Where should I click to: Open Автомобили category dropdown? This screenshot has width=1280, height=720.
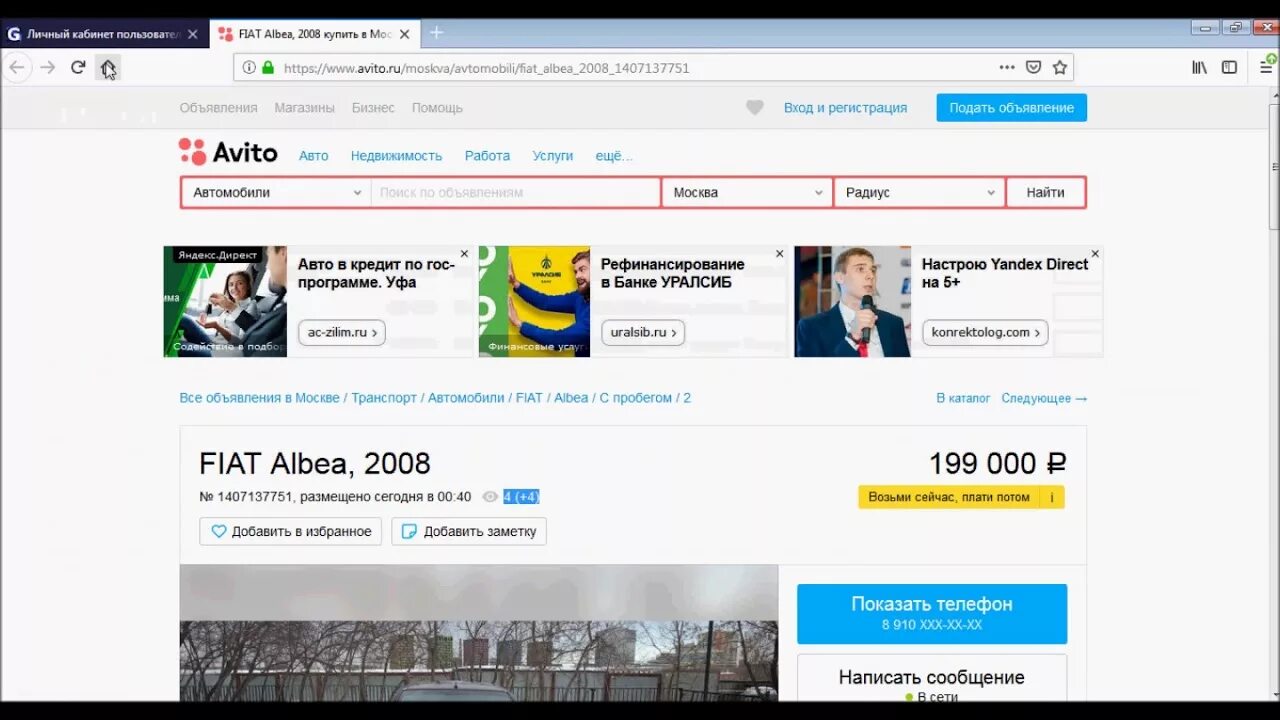pos(276,192)
